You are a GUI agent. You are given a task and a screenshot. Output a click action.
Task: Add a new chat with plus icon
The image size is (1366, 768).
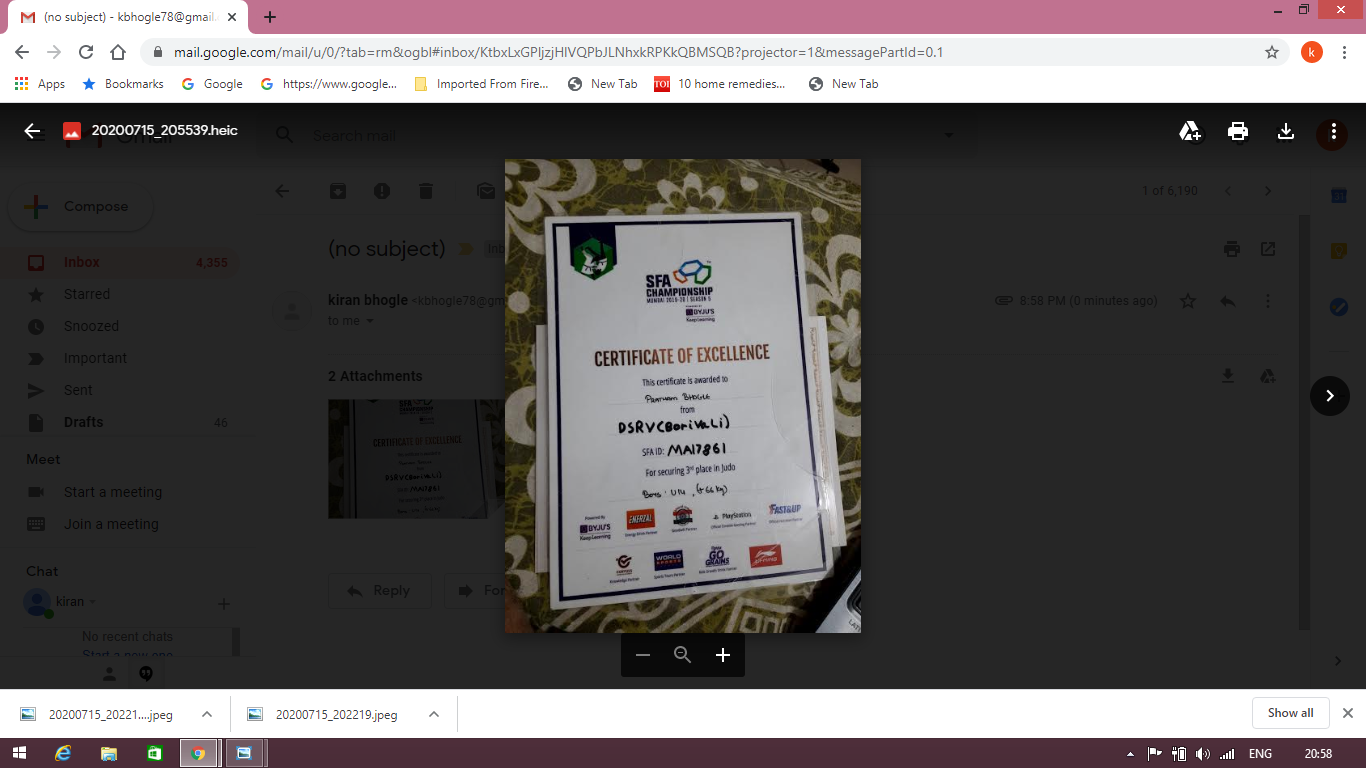point(224,604)
